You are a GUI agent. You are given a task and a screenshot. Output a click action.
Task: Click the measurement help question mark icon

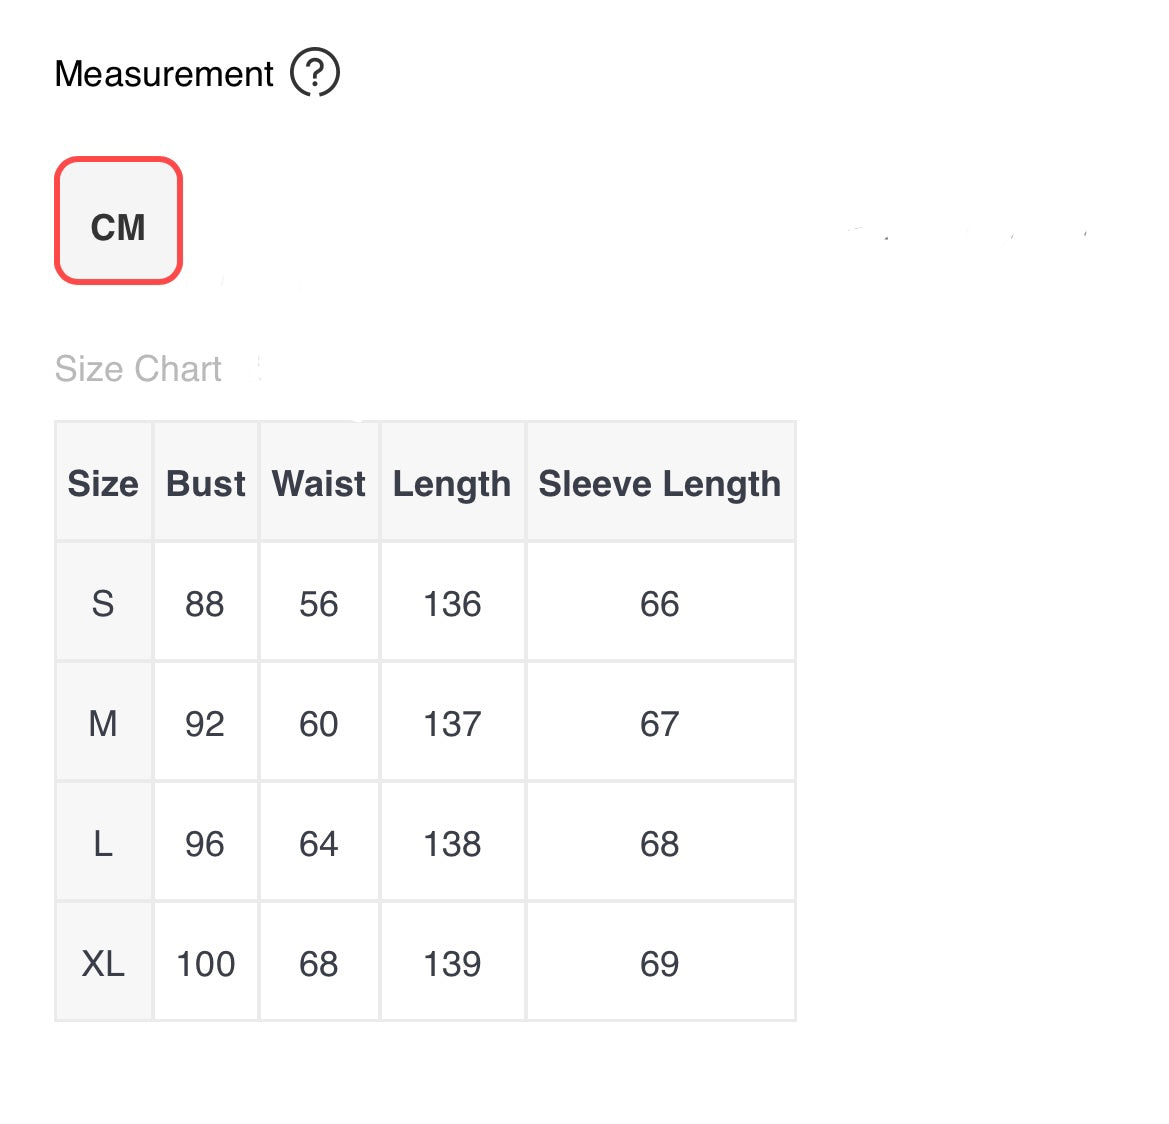(x=315, y=74)
